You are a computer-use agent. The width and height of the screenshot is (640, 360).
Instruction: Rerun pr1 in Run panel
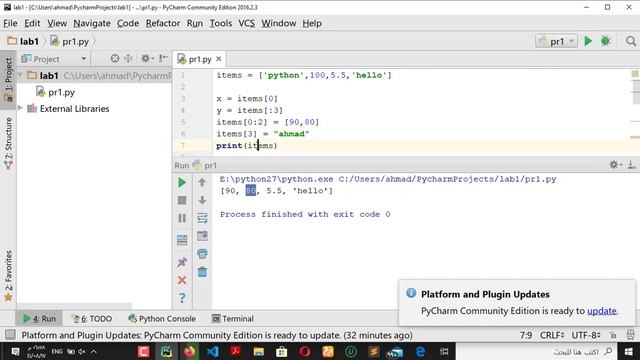pos(182,182)
